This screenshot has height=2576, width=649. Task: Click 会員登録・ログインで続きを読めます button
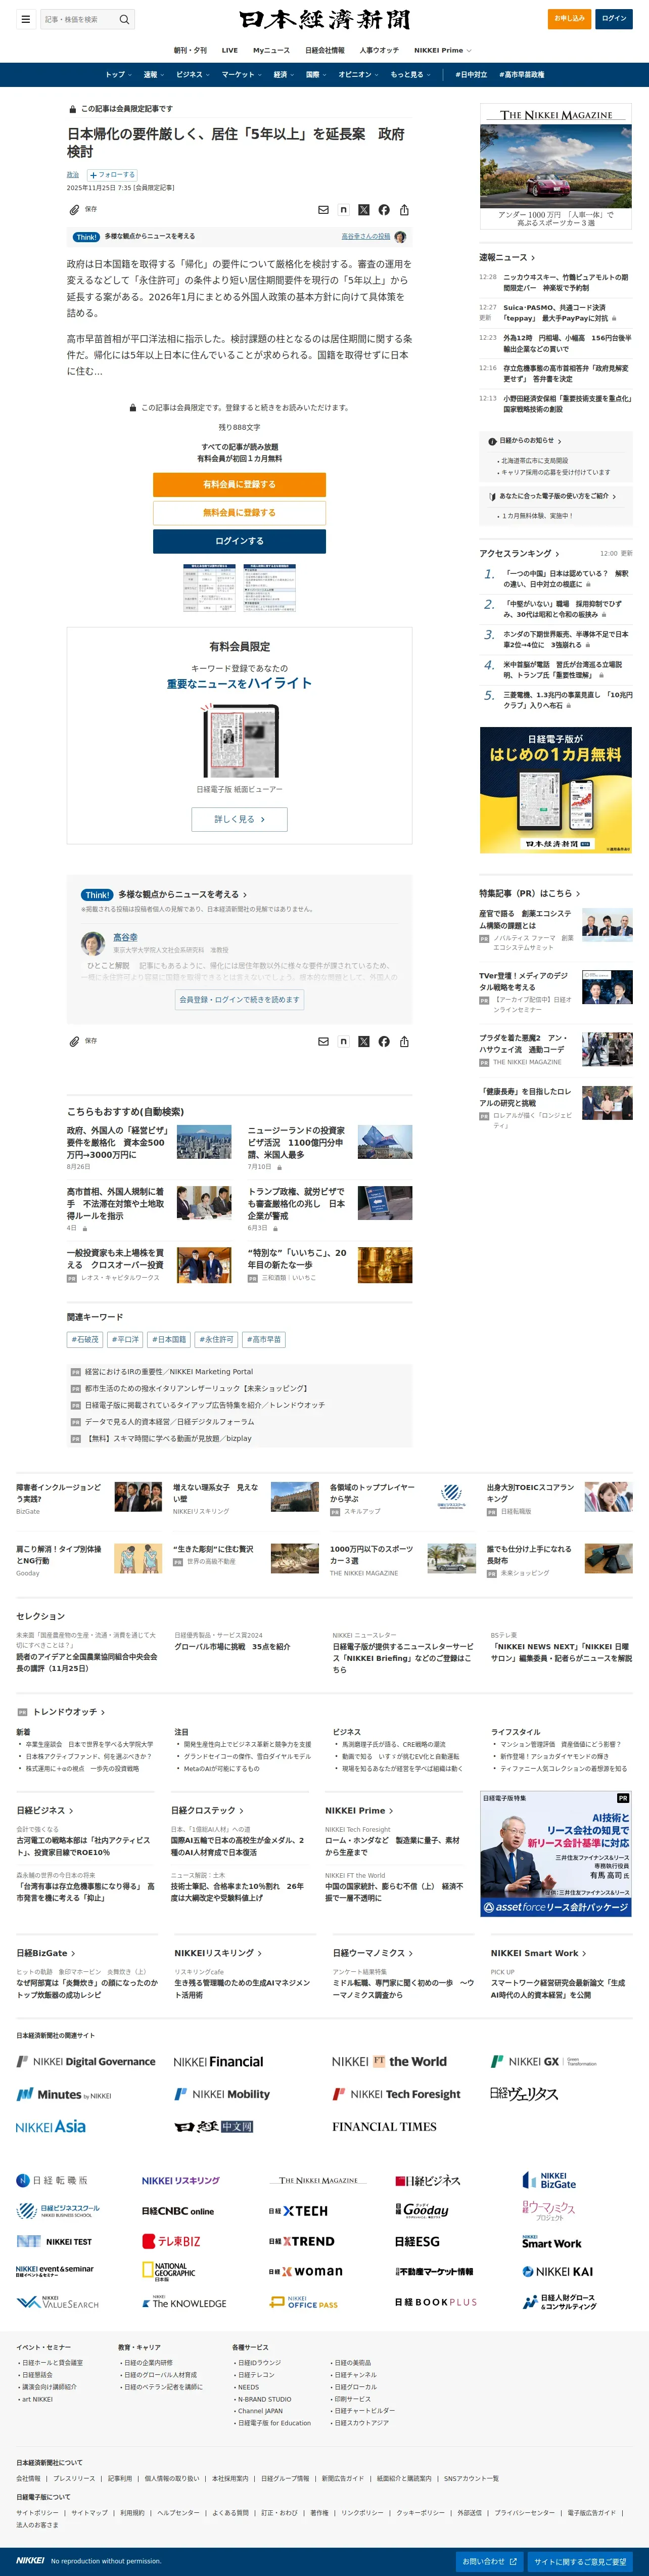pyautogui.click(x=239, y=999)
